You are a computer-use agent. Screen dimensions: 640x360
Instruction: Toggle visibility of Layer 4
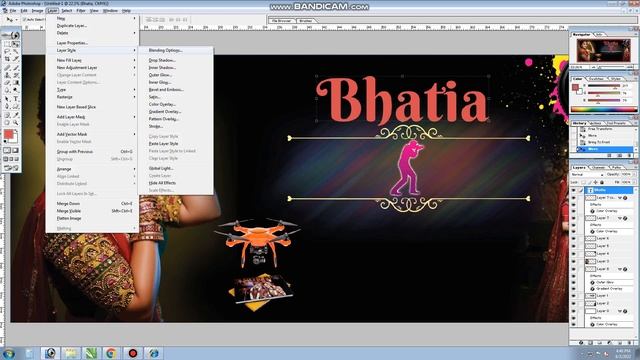(x=573, y=253)
